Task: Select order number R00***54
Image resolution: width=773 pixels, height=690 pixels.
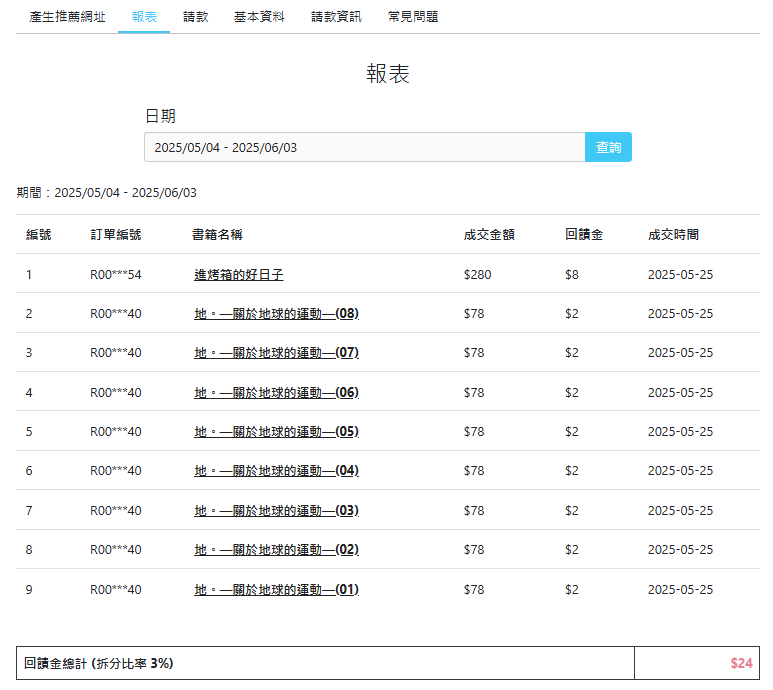Action: 116,275
